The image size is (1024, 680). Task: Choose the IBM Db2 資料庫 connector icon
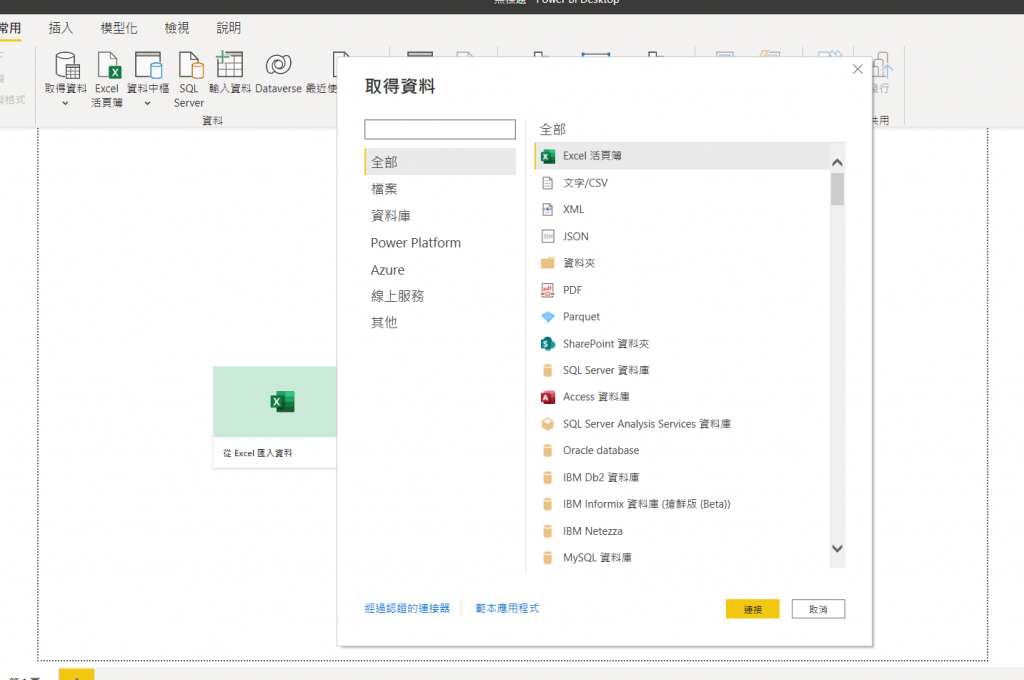pos(548,478)
